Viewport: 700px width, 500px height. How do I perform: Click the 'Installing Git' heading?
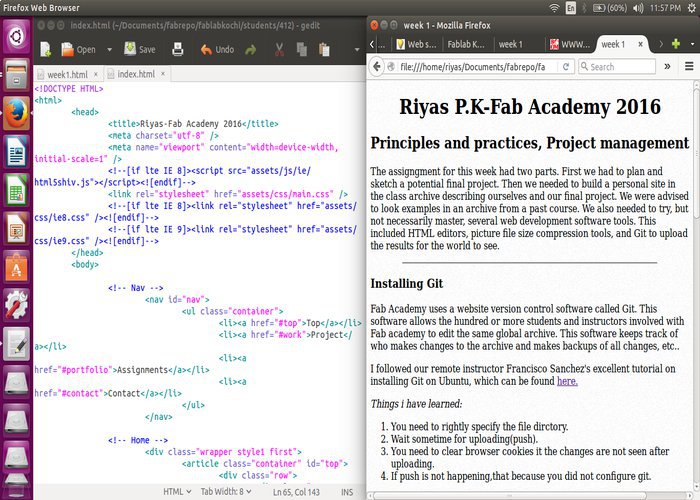pos(406,283)
